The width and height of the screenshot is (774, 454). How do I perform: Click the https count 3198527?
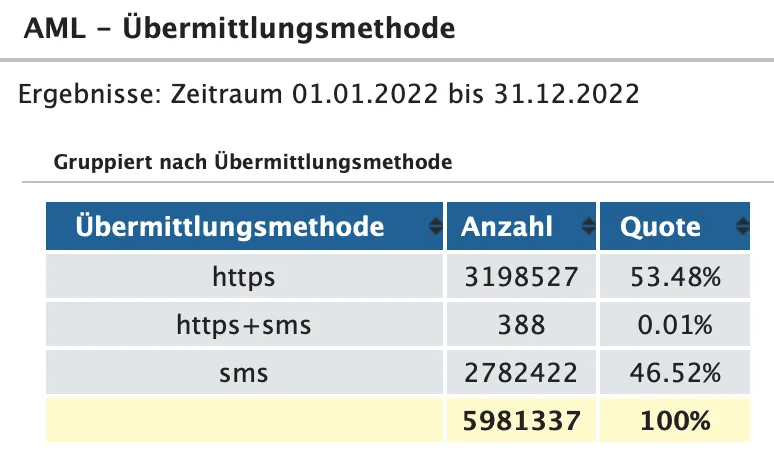coord(520,277)
